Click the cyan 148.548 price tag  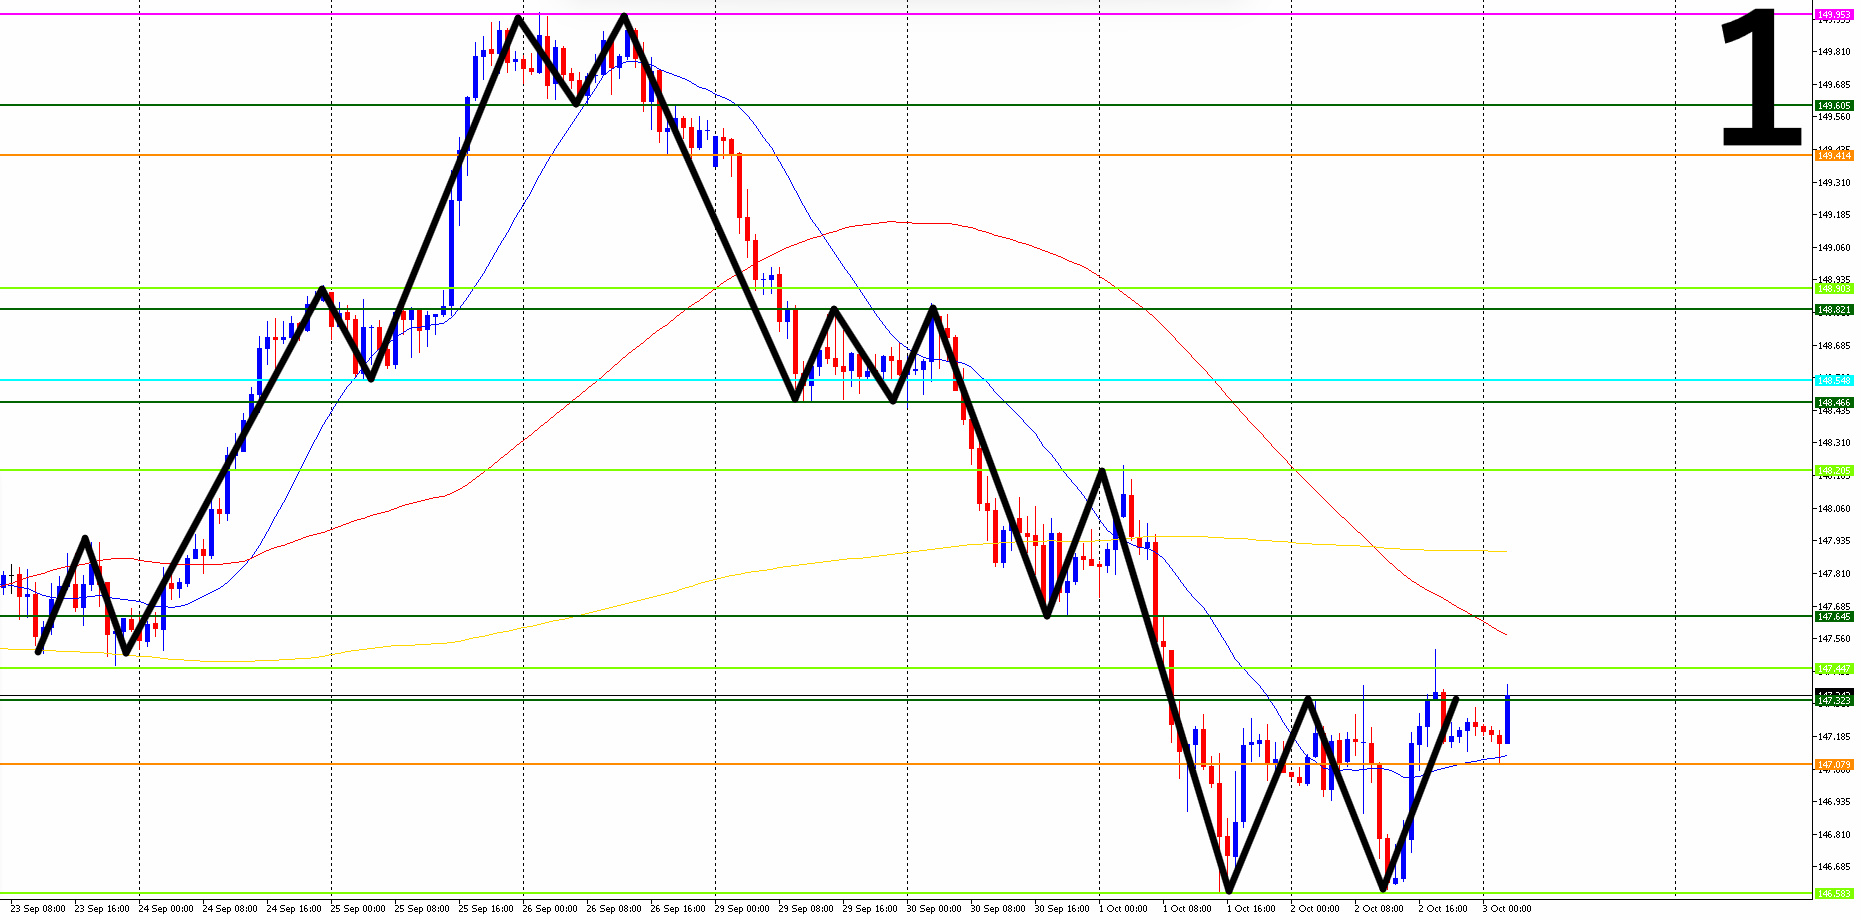[1834, 380]
